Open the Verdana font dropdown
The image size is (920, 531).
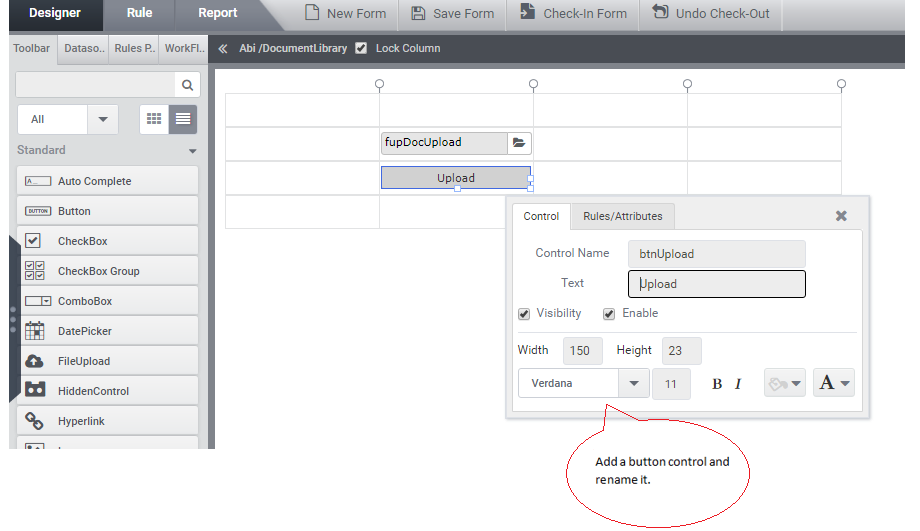point(633,383)
